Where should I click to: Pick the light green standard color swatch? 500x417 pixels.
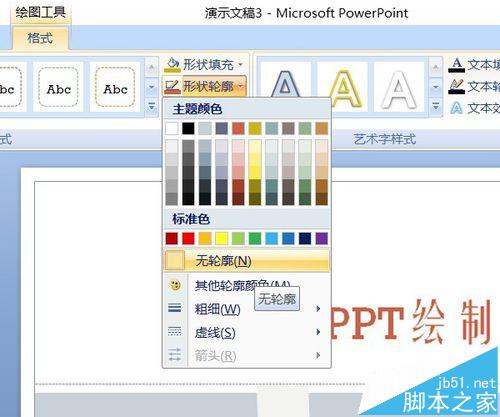238,239
